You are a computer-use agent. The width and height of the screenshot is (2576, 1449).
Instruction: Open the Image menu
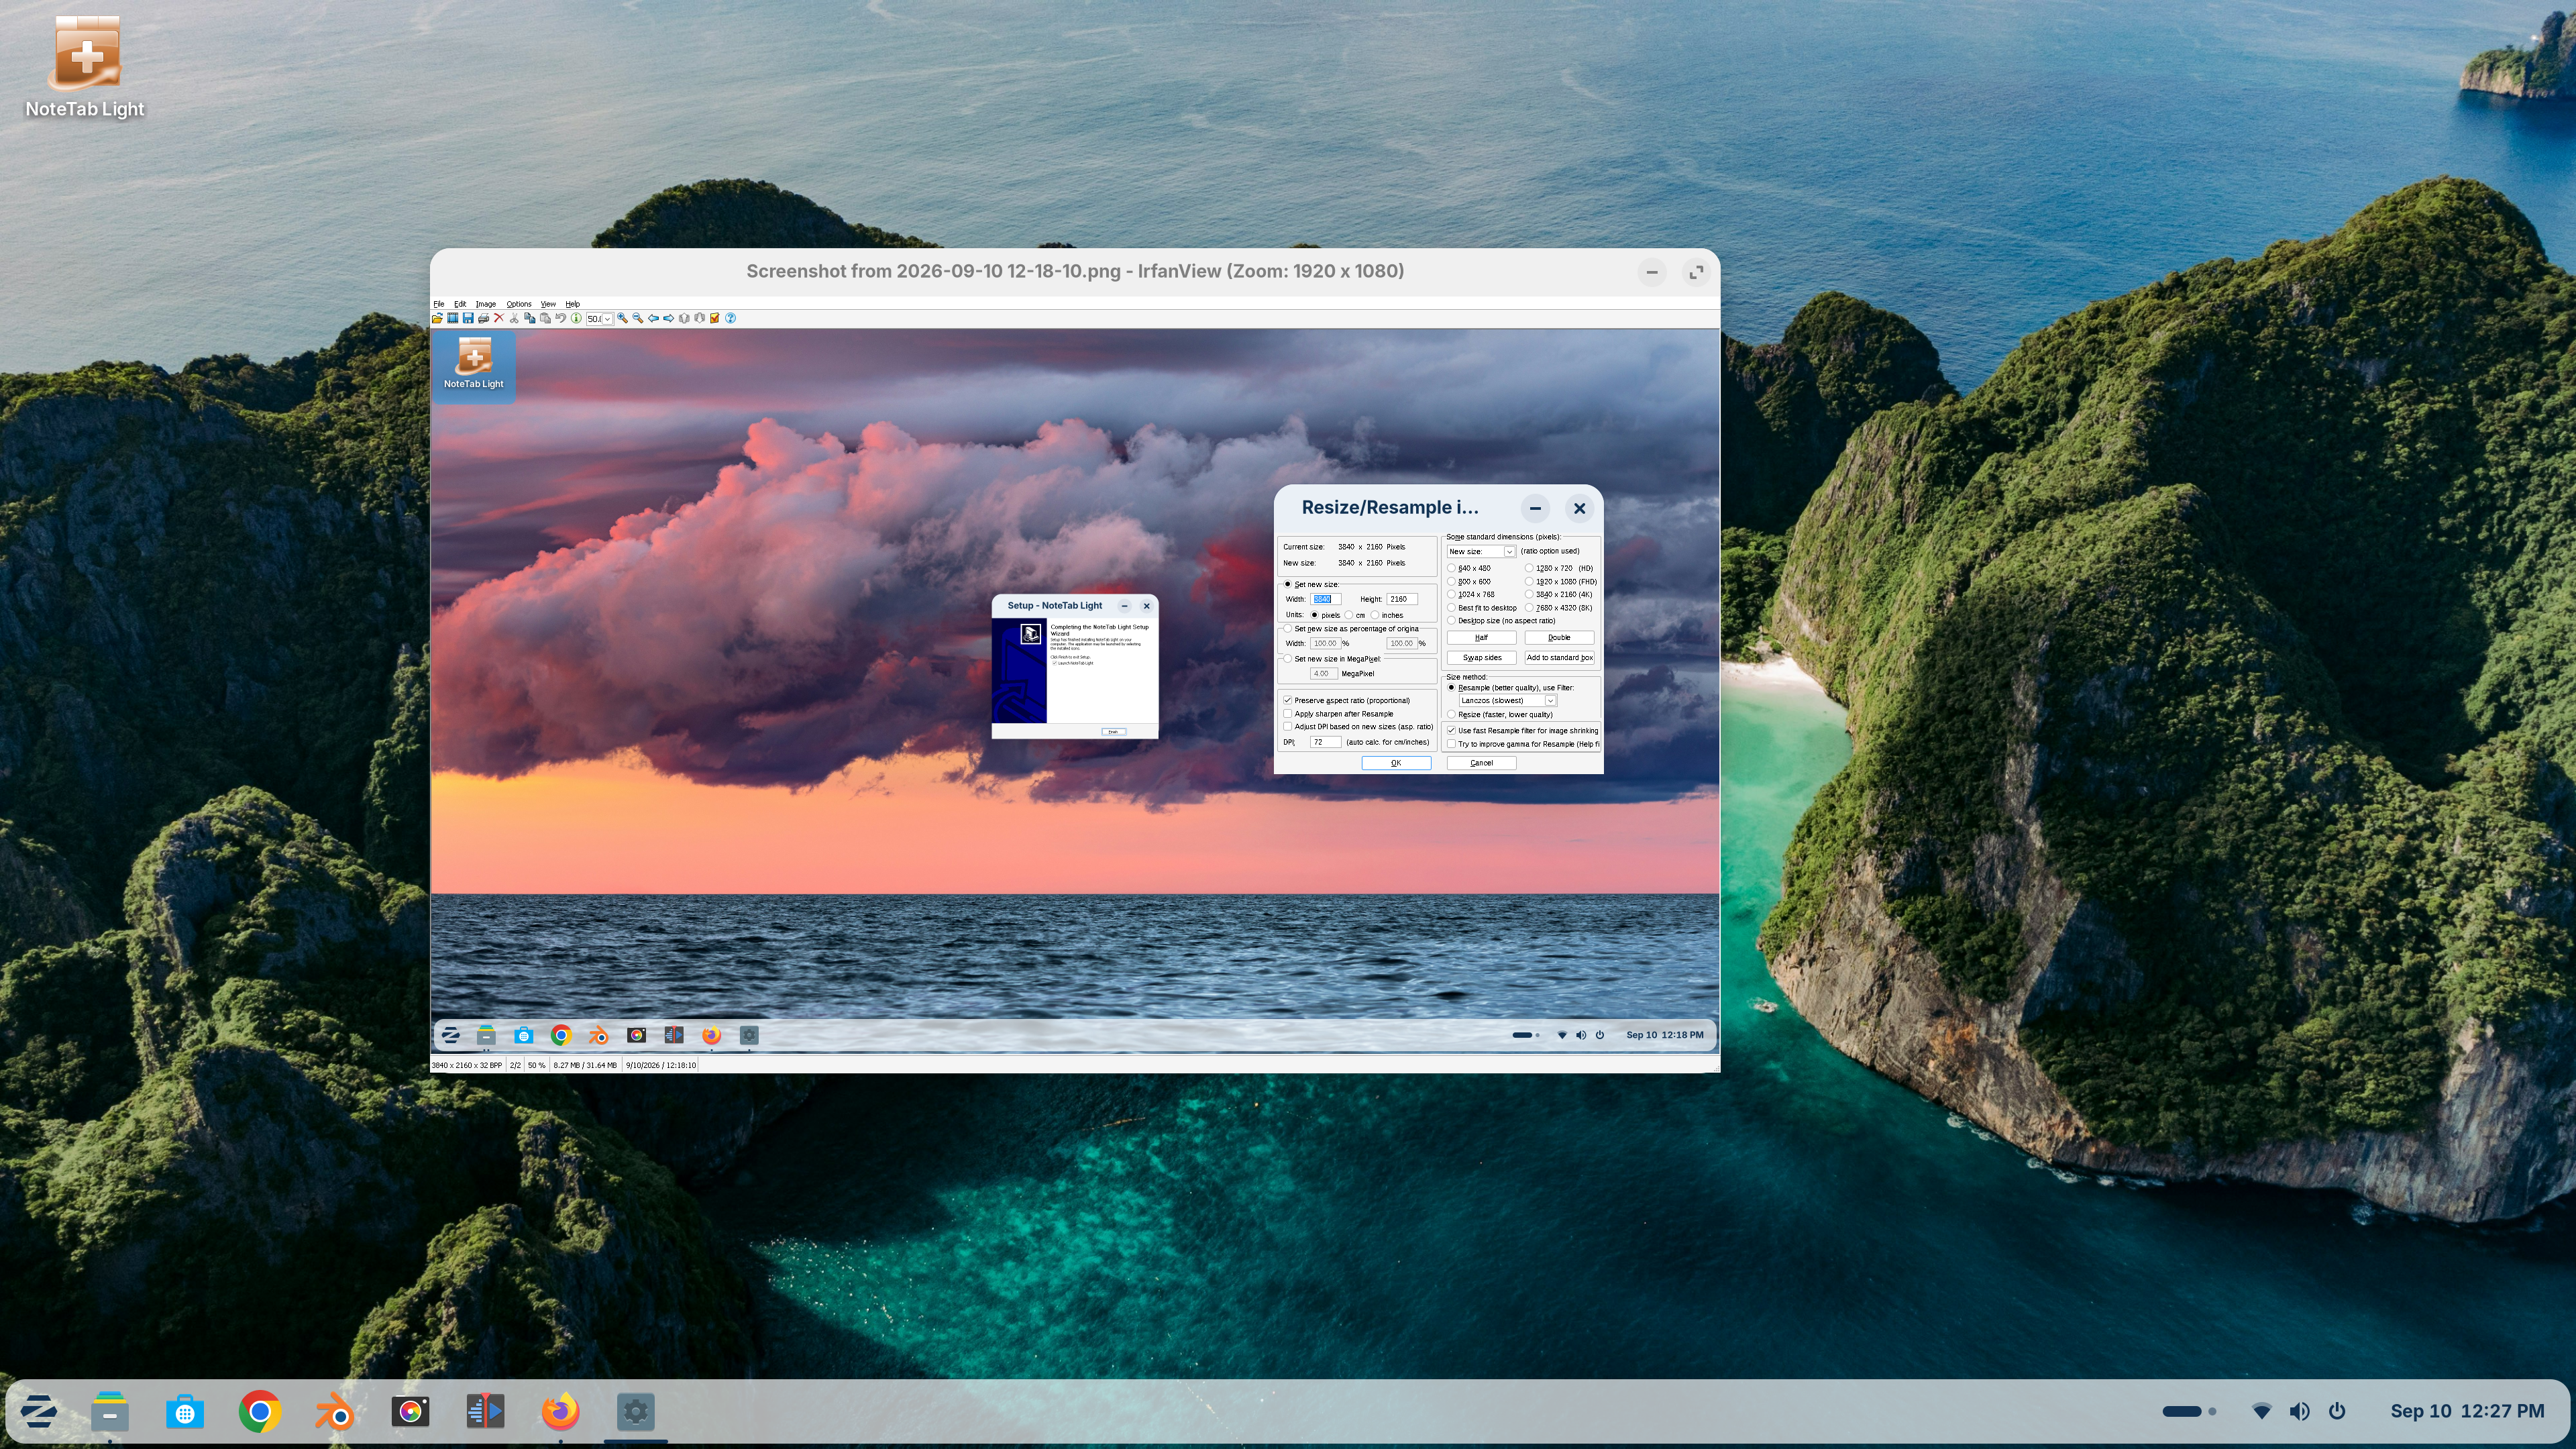[487, 304]
